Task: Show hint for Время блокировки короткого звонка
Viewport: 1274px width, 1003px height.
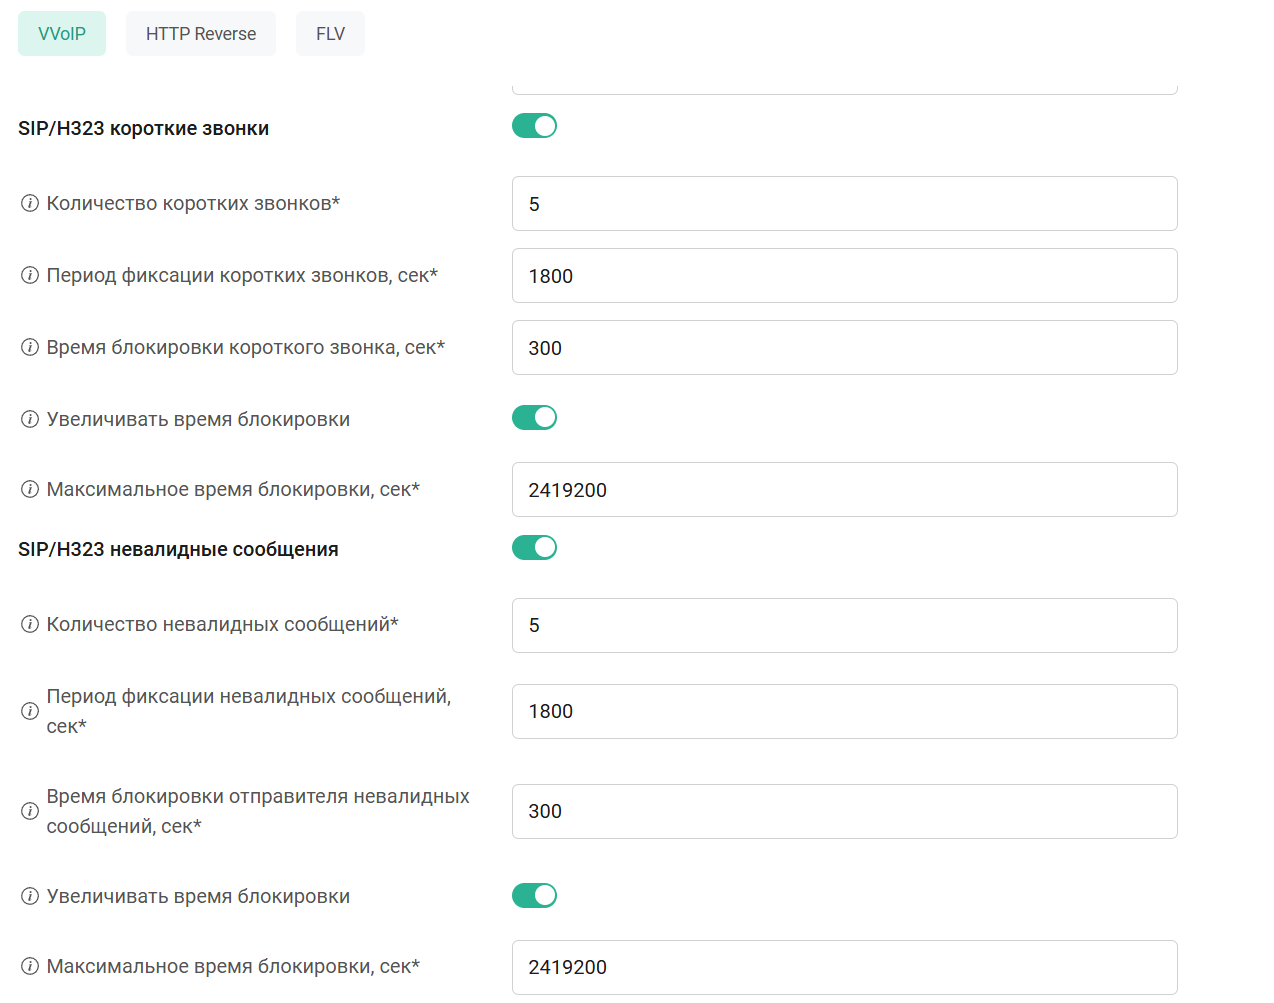Action: point(30,348)
